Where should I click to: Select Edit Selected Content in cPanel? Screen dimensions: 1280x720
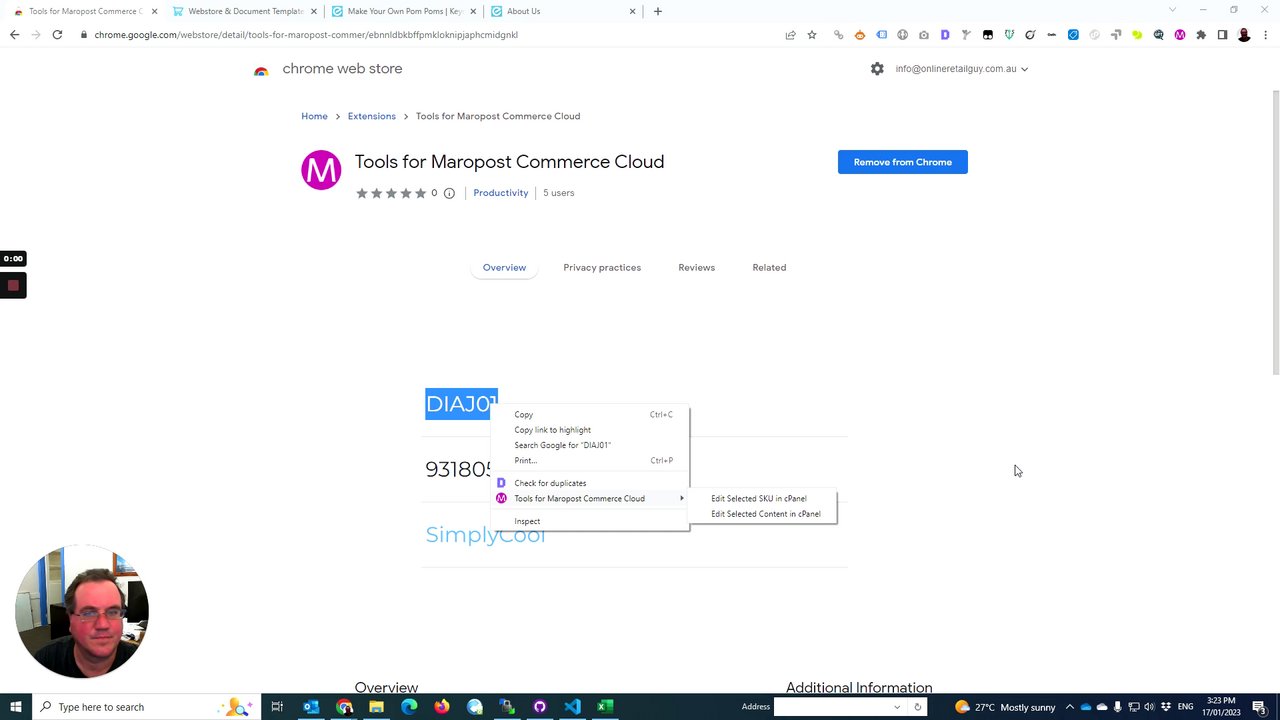click(x=766, y=514)
